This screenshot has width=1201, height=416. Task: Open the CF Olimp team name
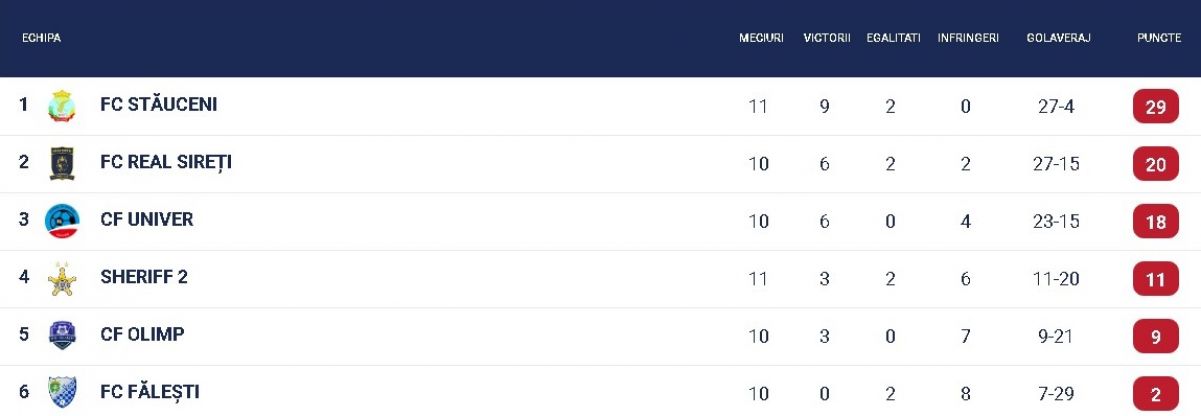point(142,335)
